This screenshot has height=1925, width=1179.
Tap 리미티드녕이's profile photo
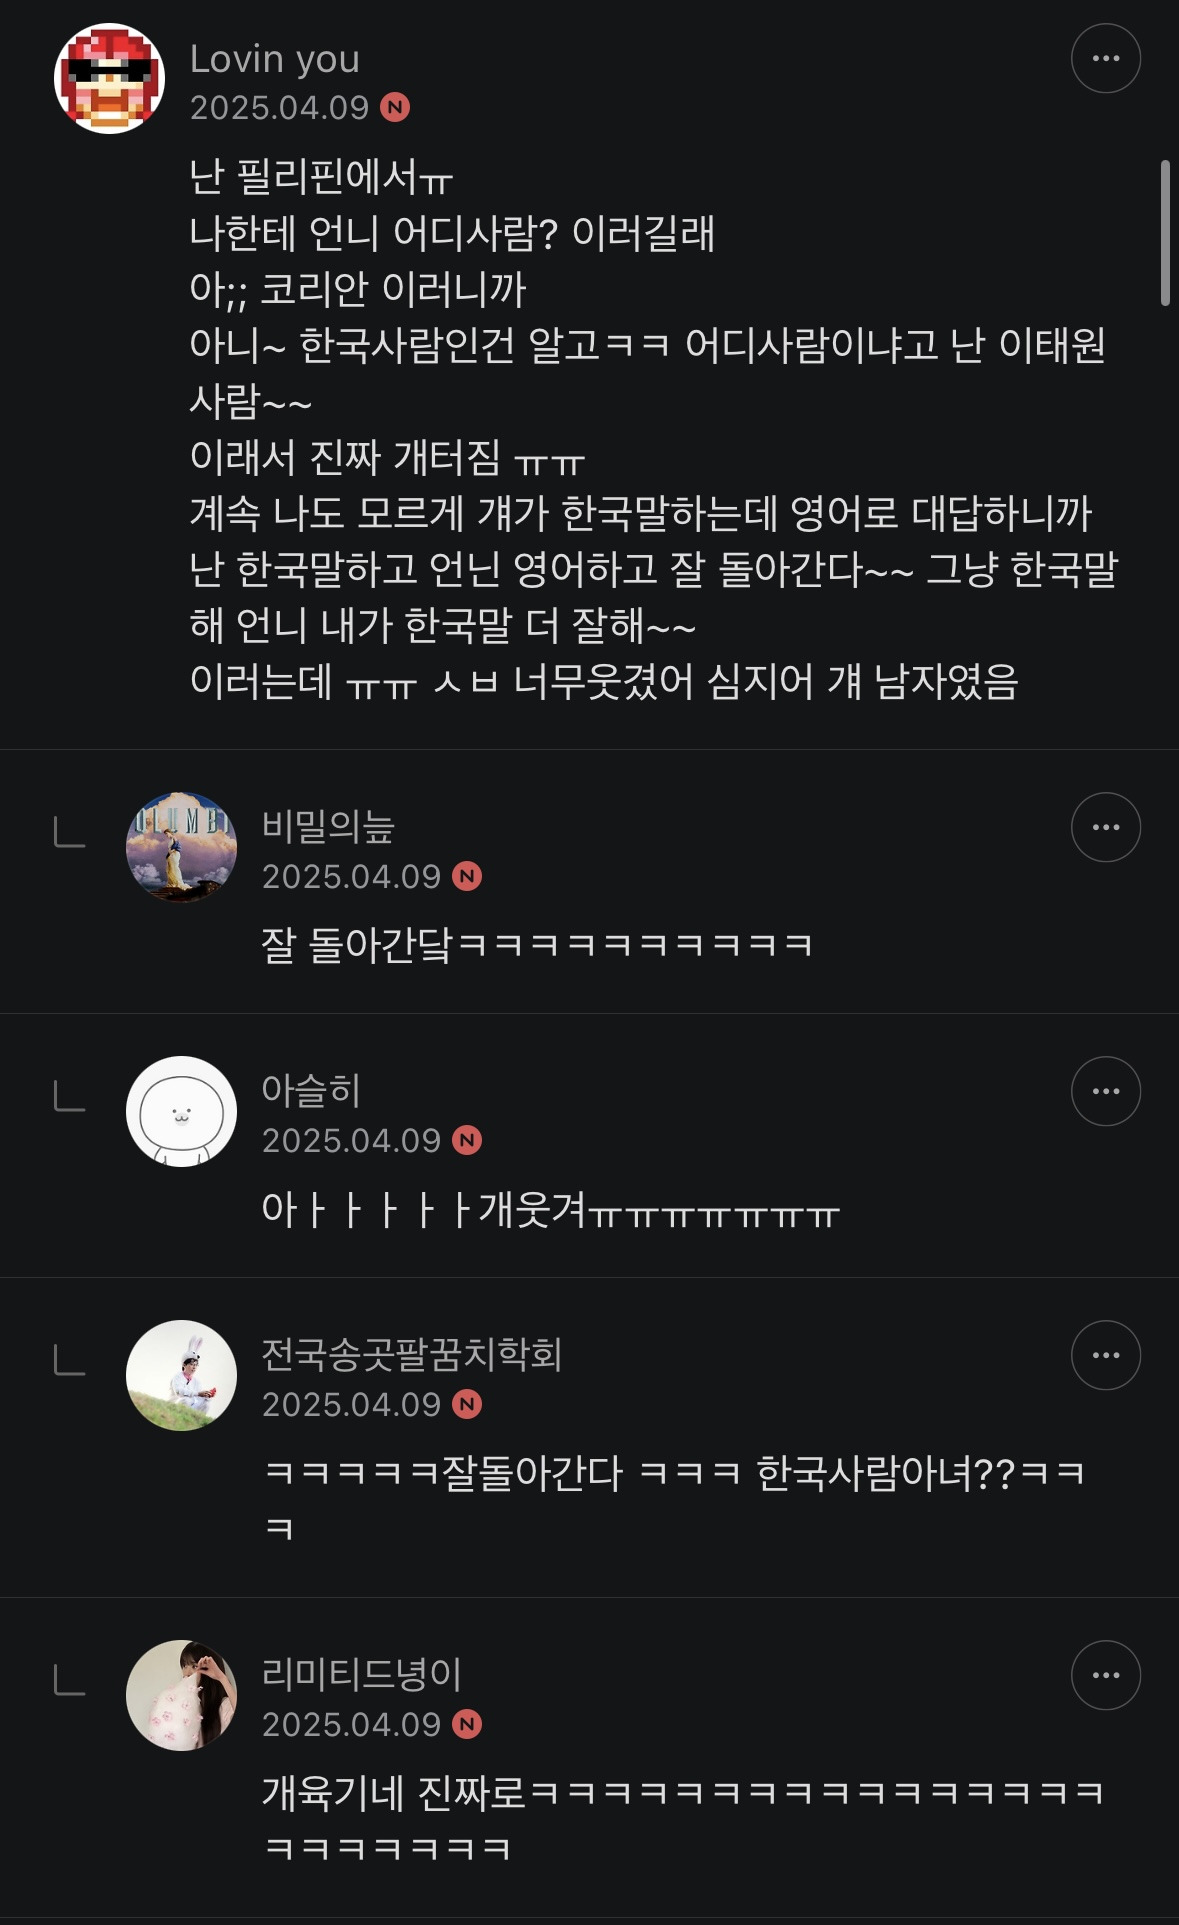click(181, 1695)
